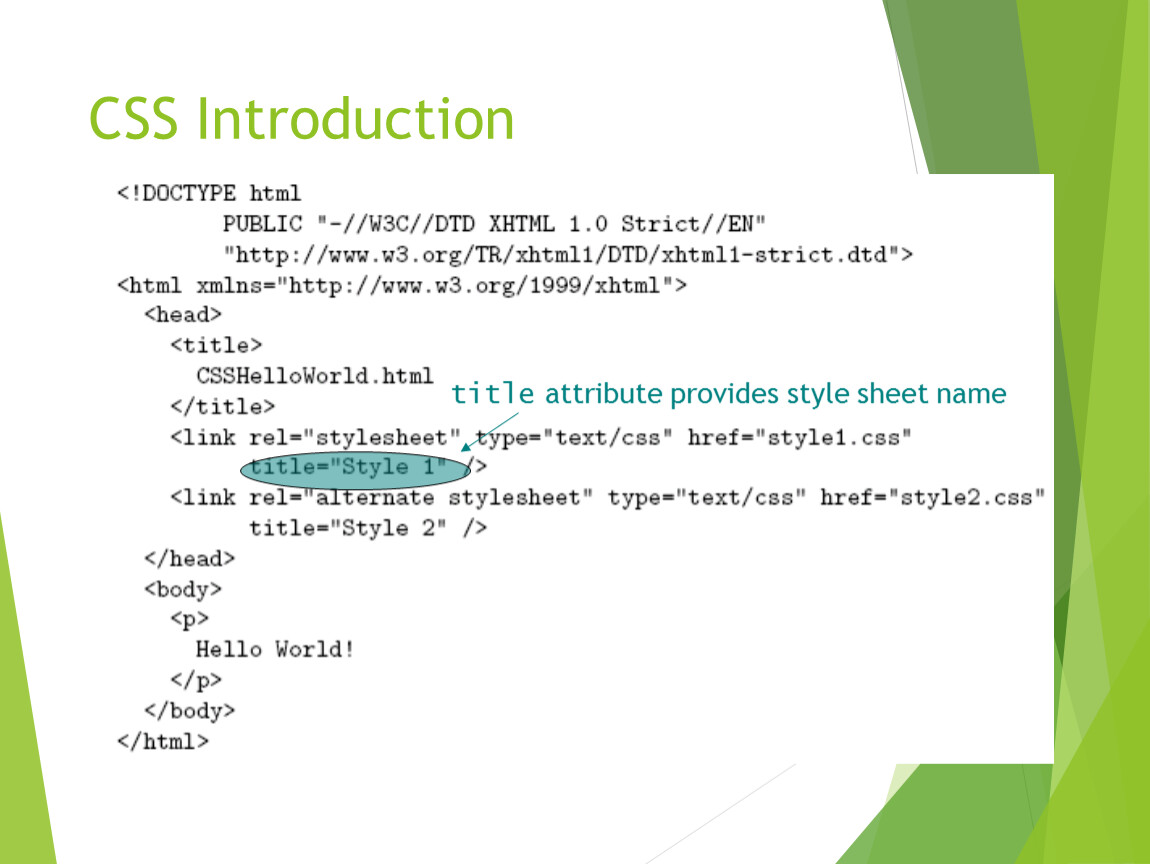
Task: Click the closing '</head>' tag
Action: point(189,559)
